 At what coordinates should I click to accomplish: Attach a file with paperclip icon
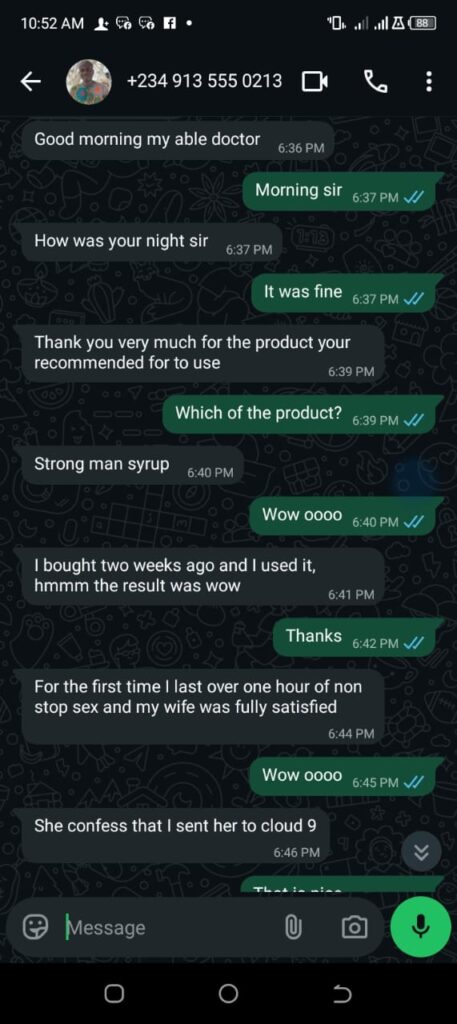click(293, 927)
